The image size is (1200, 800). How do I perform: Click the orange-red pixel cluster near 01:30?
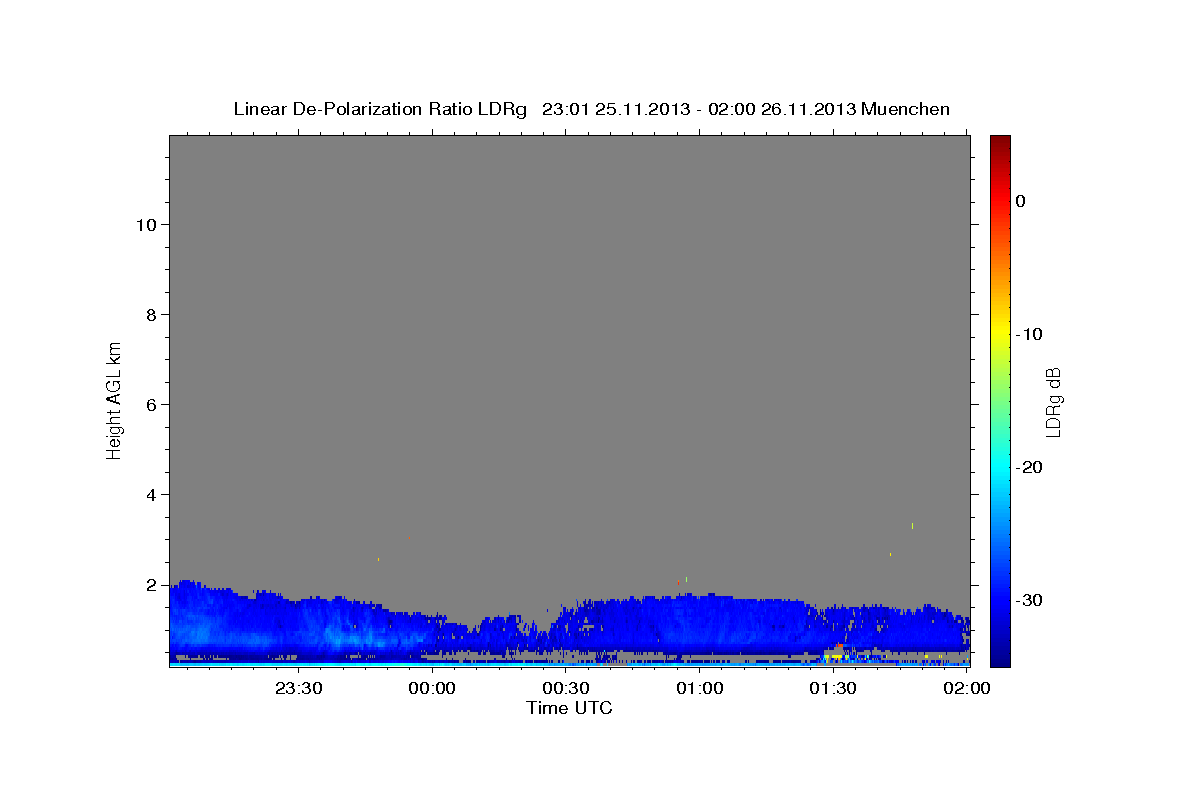pos(838,647)
